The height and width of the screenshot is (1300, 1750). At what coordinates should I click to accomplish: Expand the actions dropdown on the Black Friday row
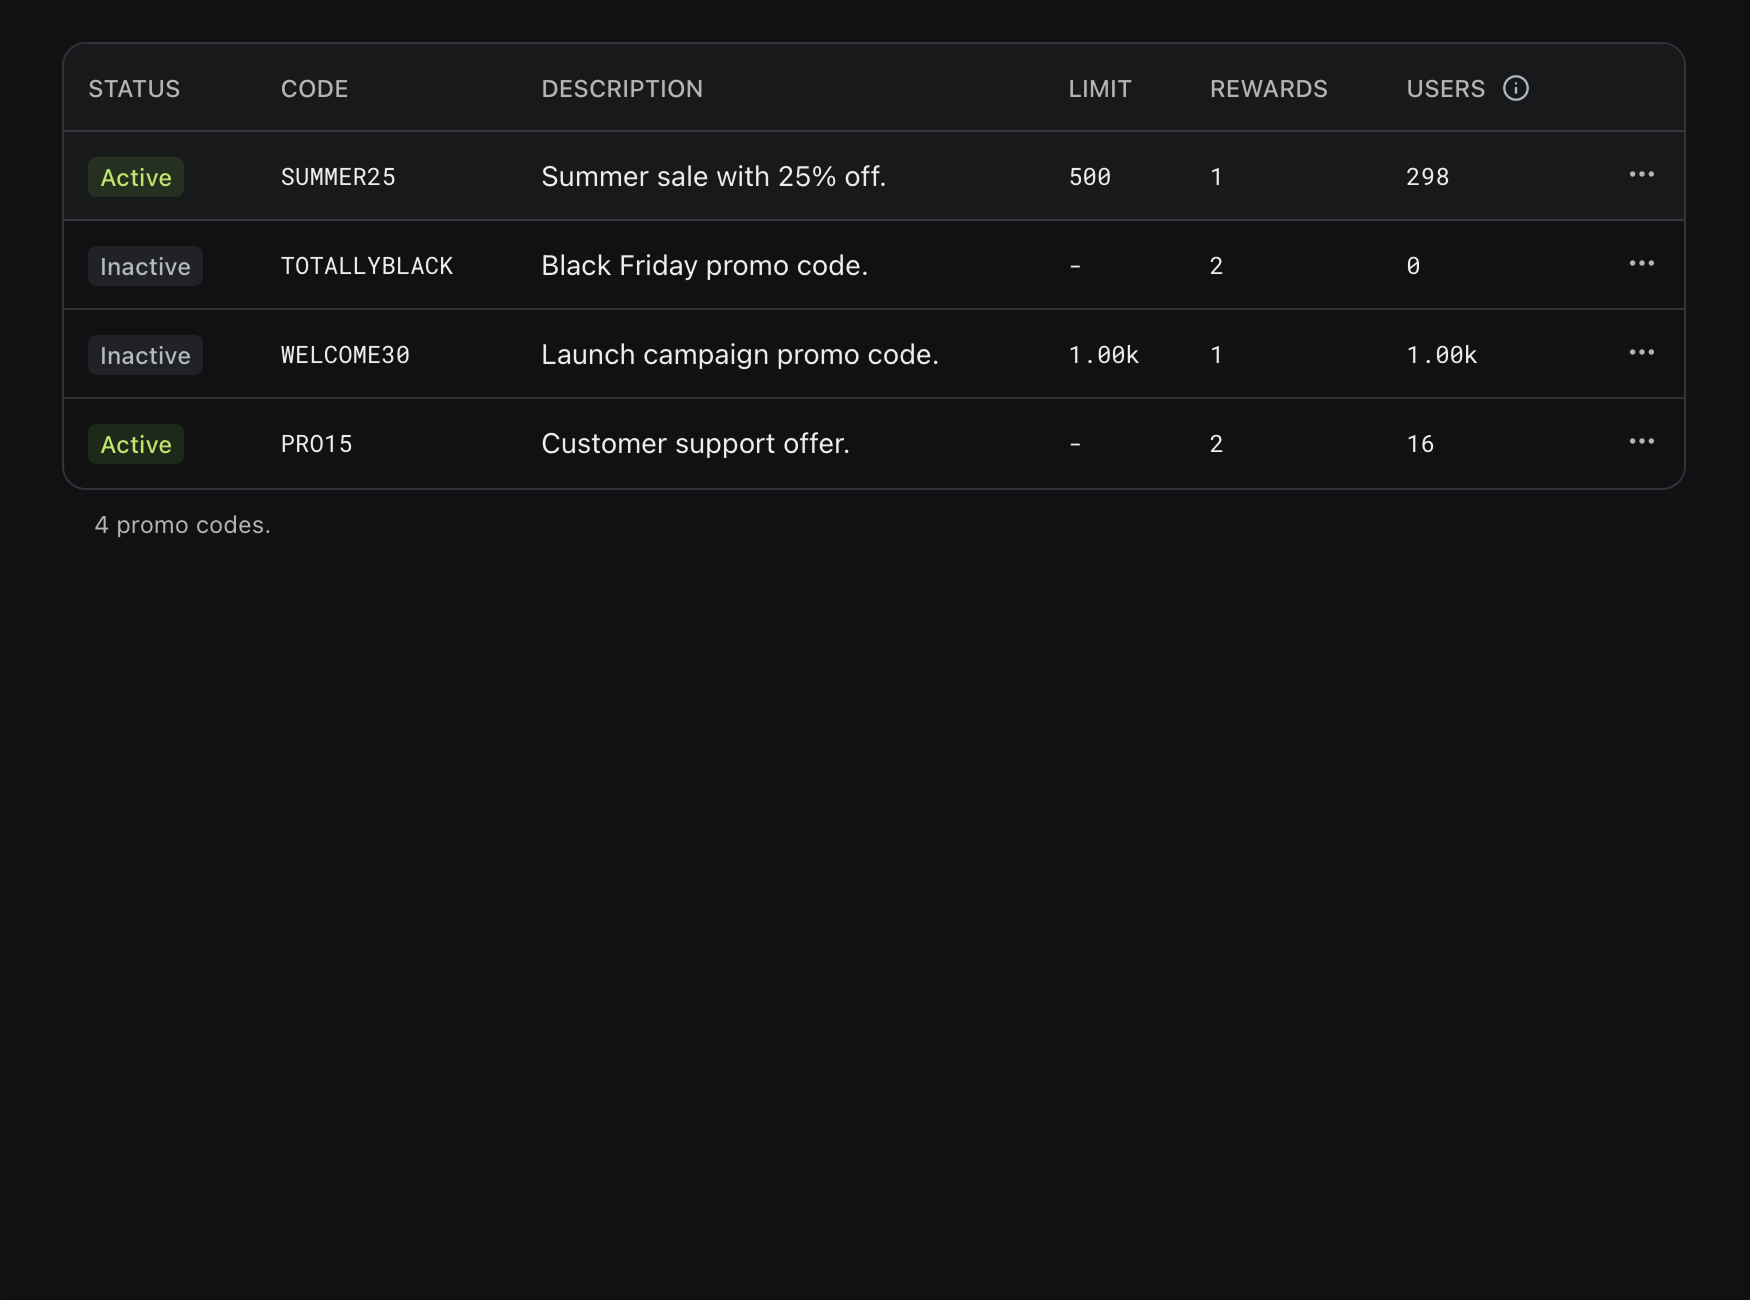(x=1641, y=264)
